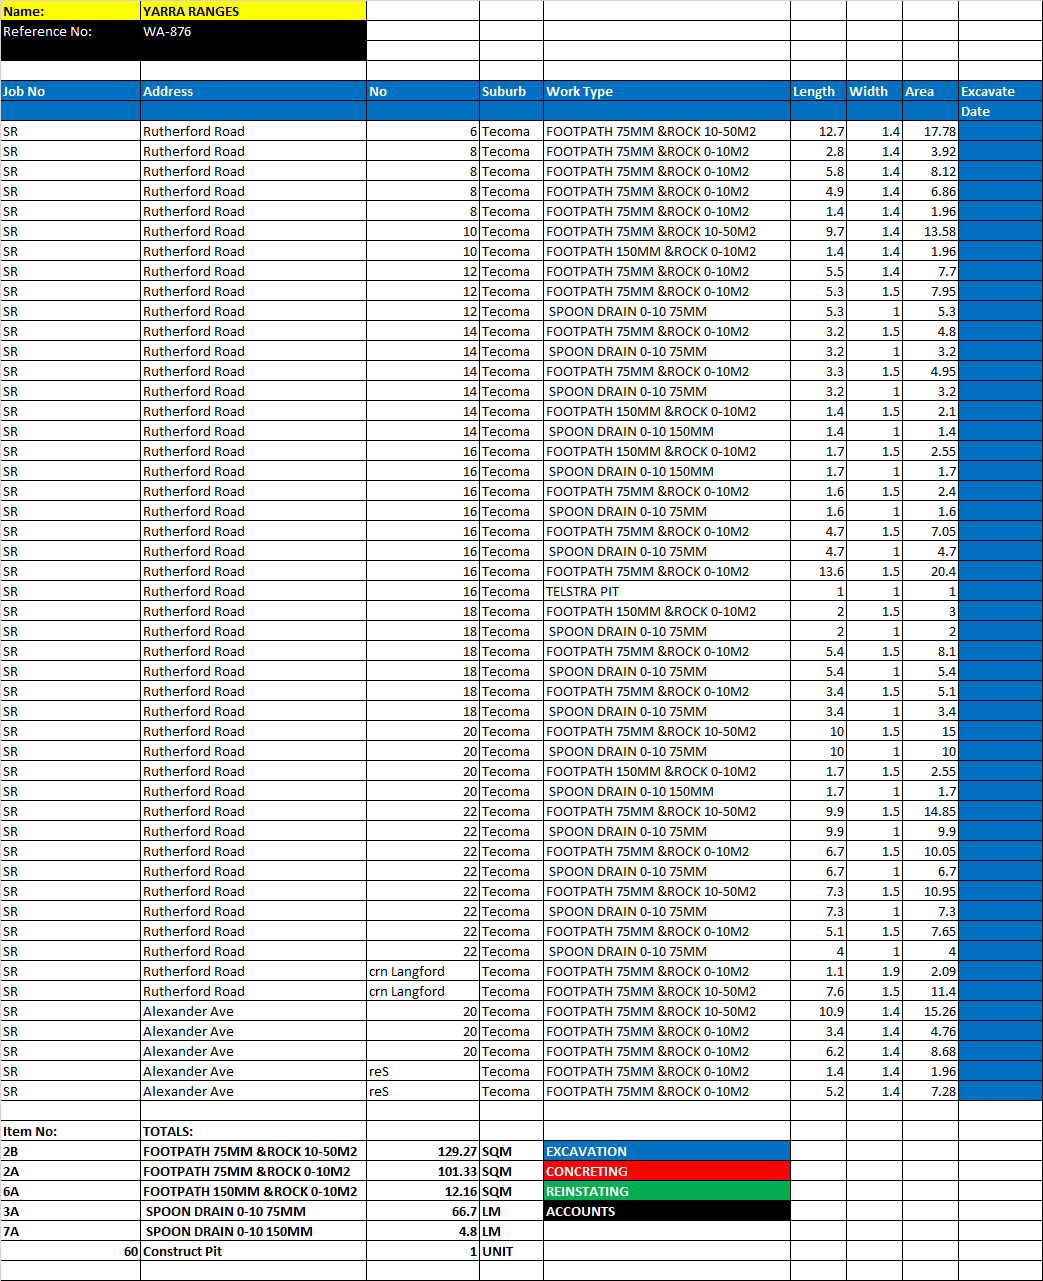Screen dimensions: 1043x1281
Task: Select the 'Reference No:' label cell
Action: point(70,31)
